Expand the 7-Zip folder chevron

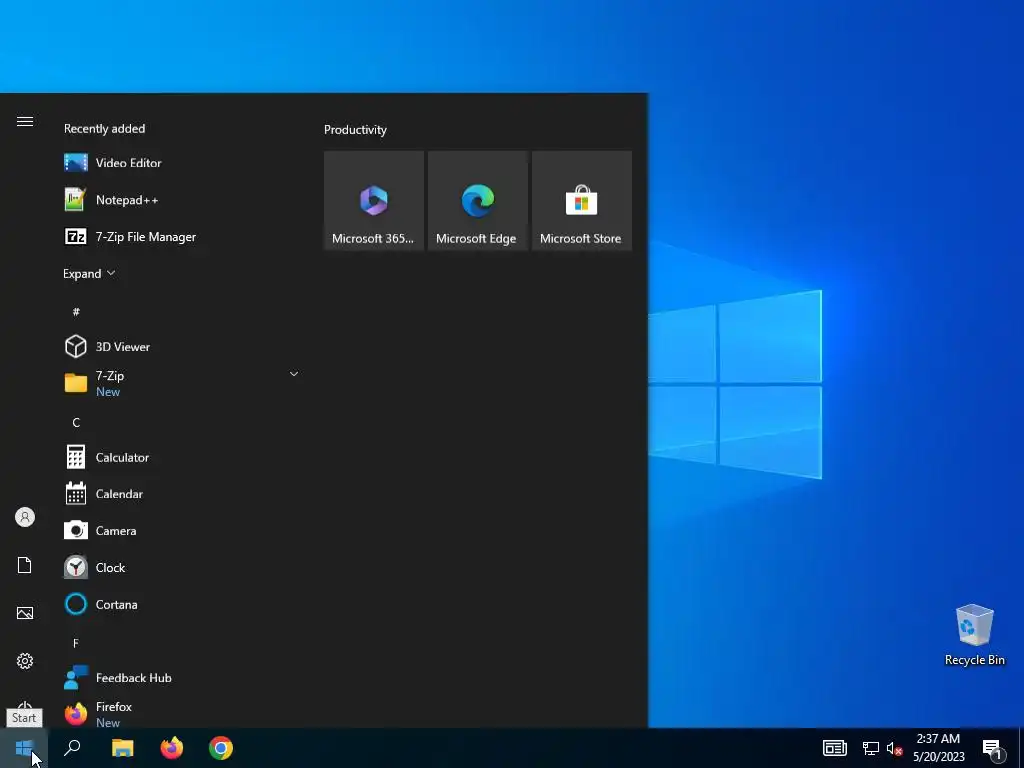tap(294, 374)
